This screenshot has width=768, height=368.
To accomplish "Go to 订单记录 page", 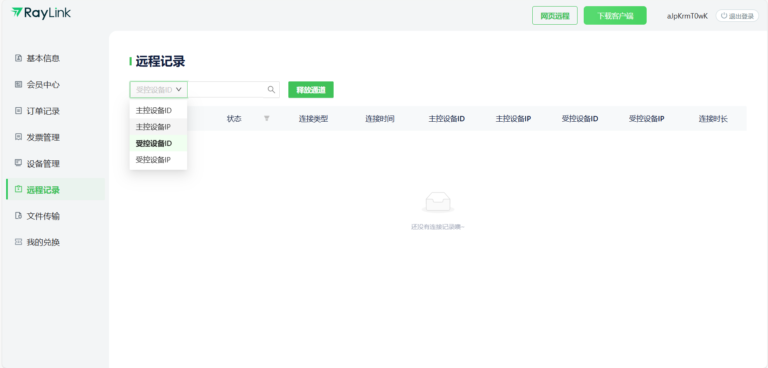I will [55, 111].
